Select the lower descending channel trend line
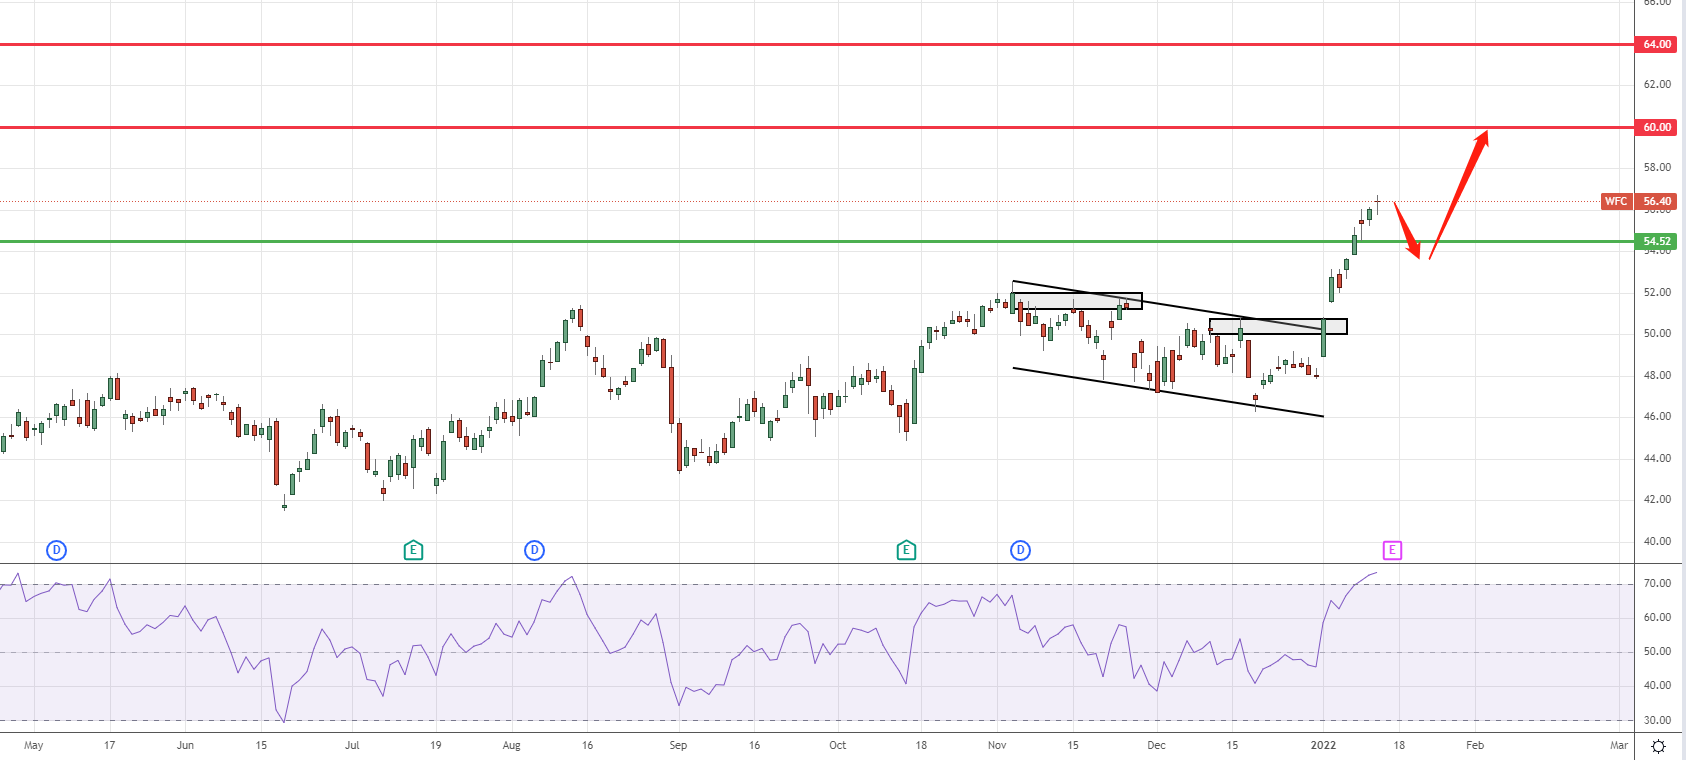Image resolution: width=1686 pixels, height=760 pixels. (1168, 392)
